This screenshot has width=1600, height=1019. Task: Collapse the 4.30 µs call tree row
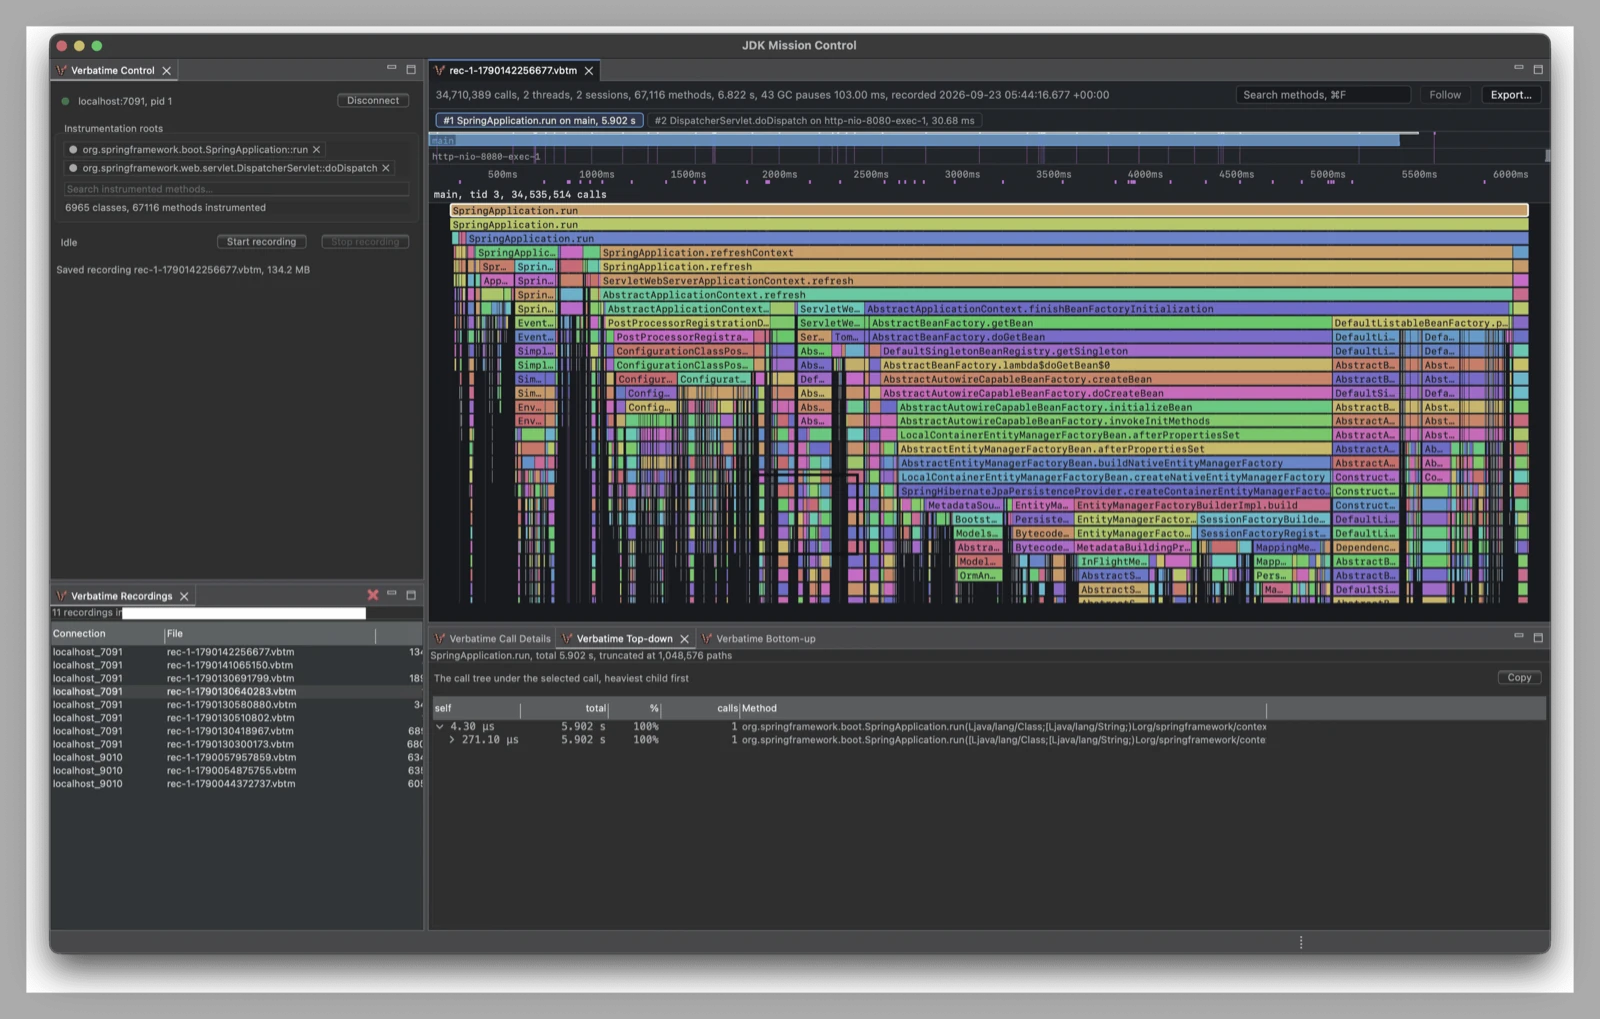440,727
